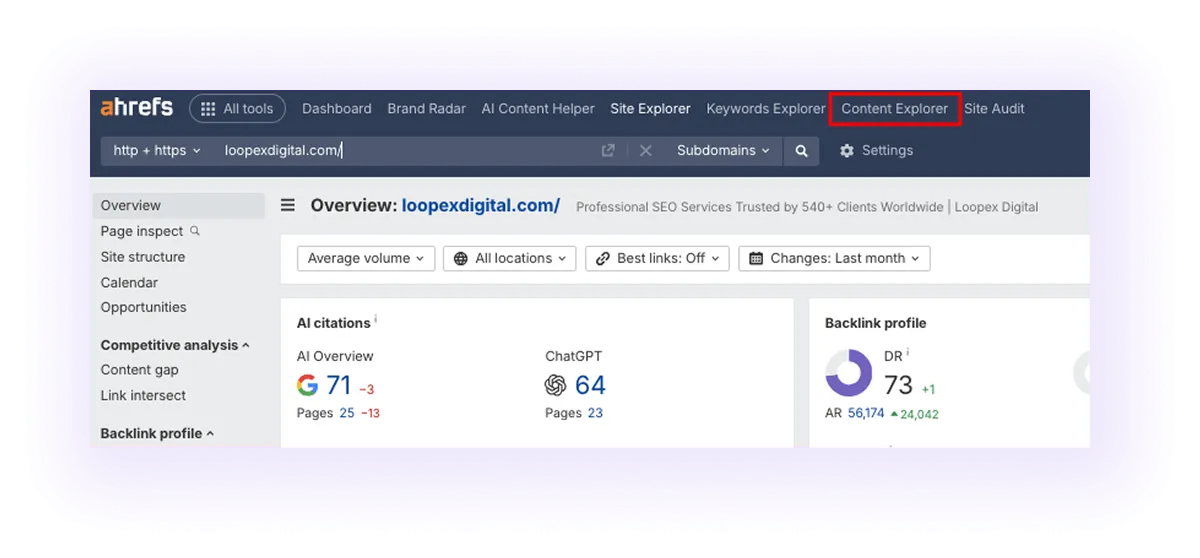
Task: Click the ChatGPT citations value 64
Action: (x=590, y=385)
